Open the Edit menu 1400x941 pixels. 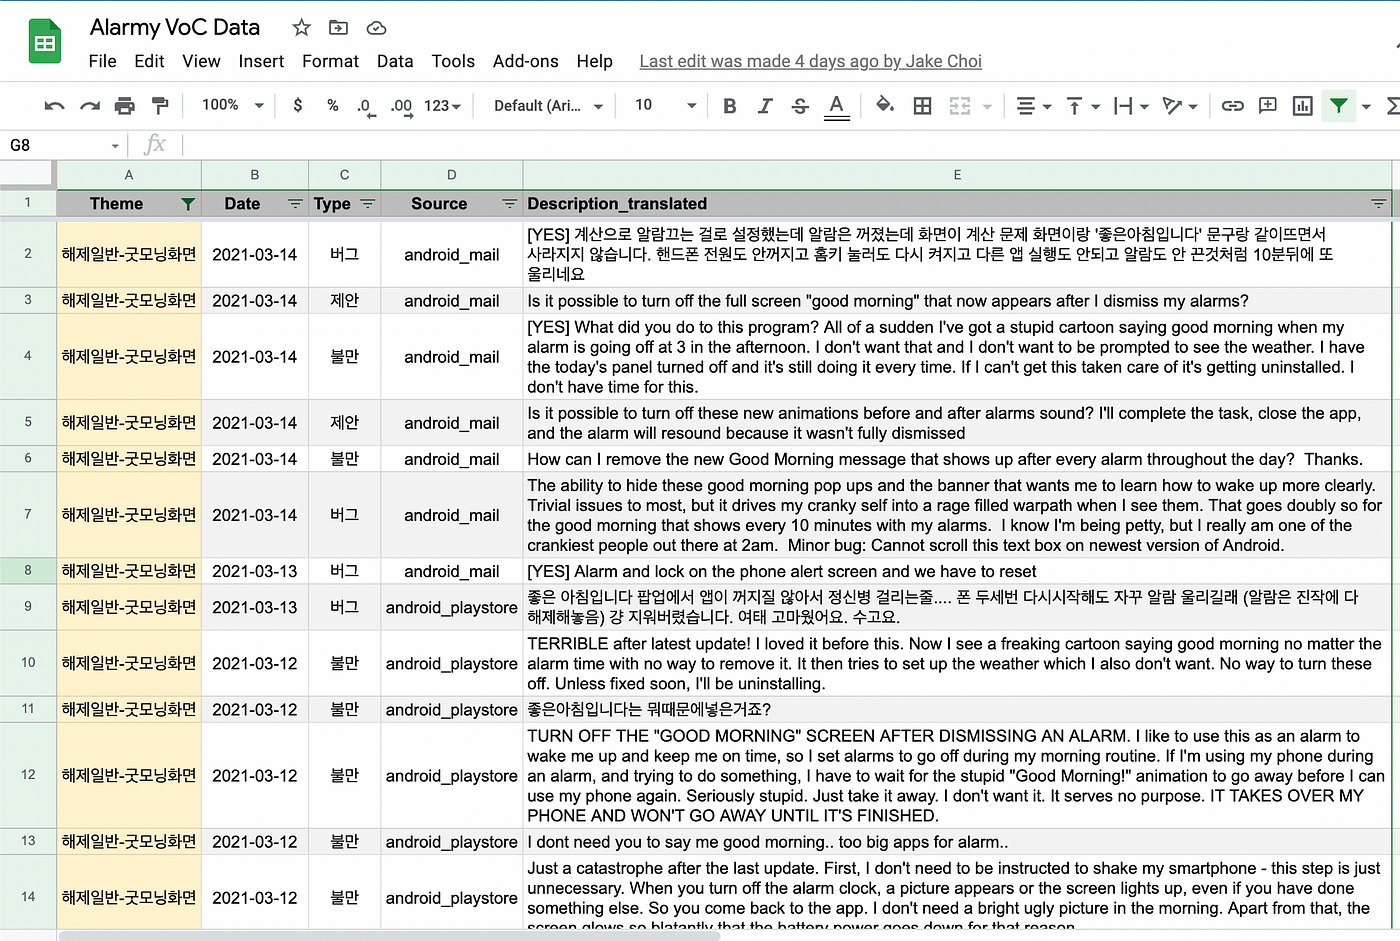[x=149, y=61]
